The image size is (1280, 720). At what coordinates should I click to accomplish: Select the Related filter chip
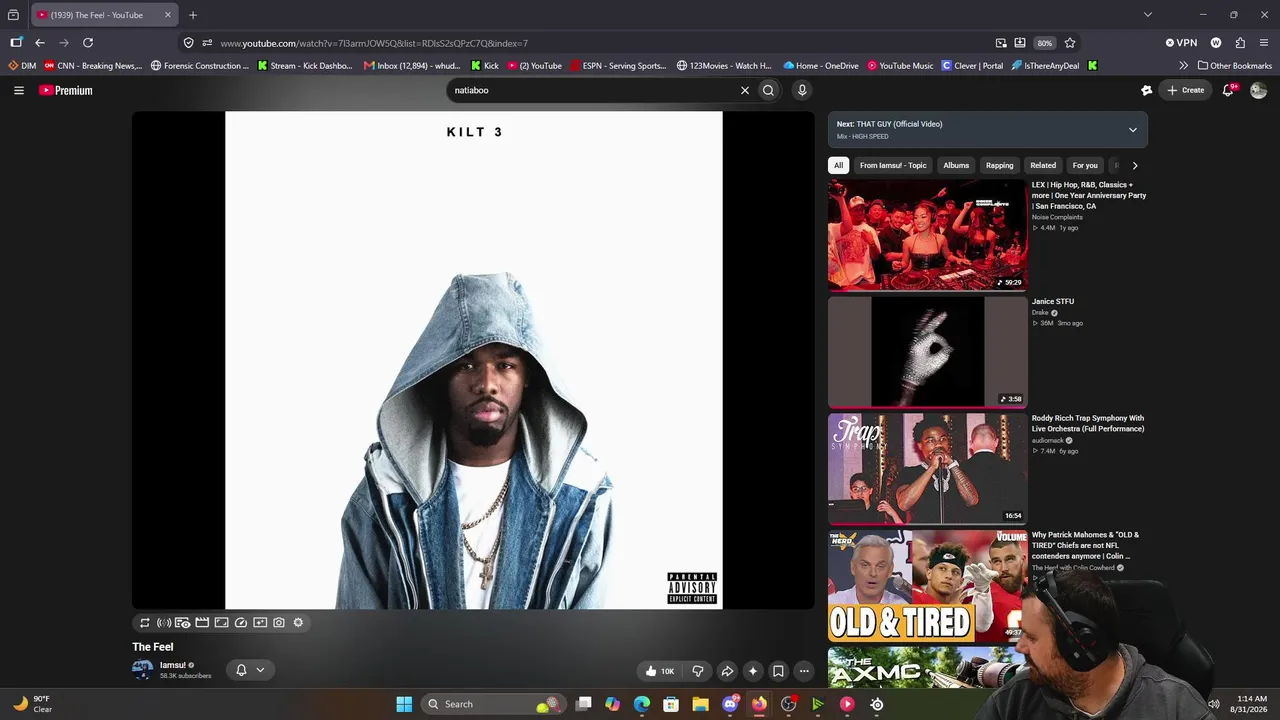[x=1043, y=165]
